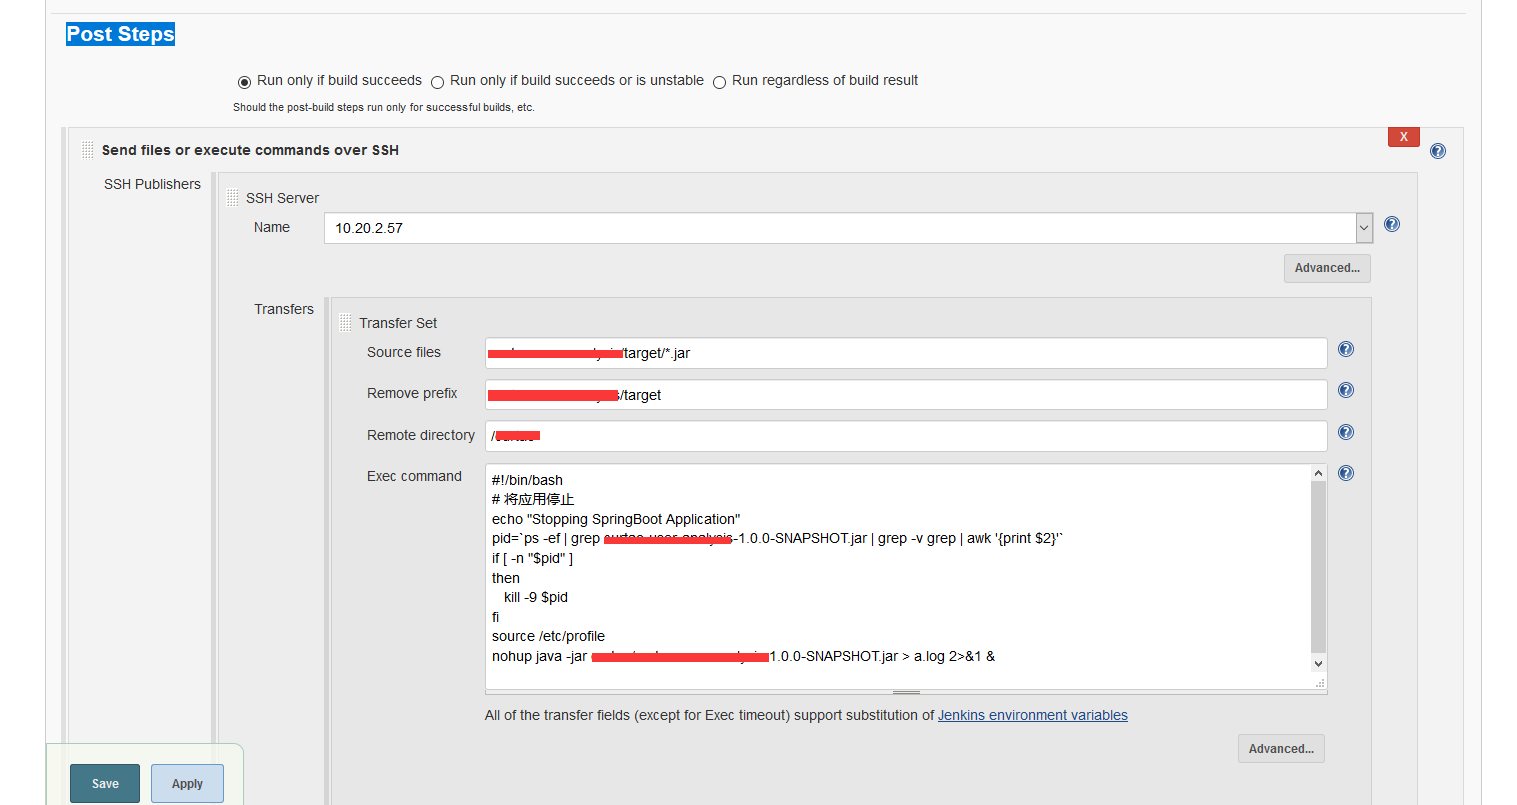Apply the configuration changes

tap(187, 784)
